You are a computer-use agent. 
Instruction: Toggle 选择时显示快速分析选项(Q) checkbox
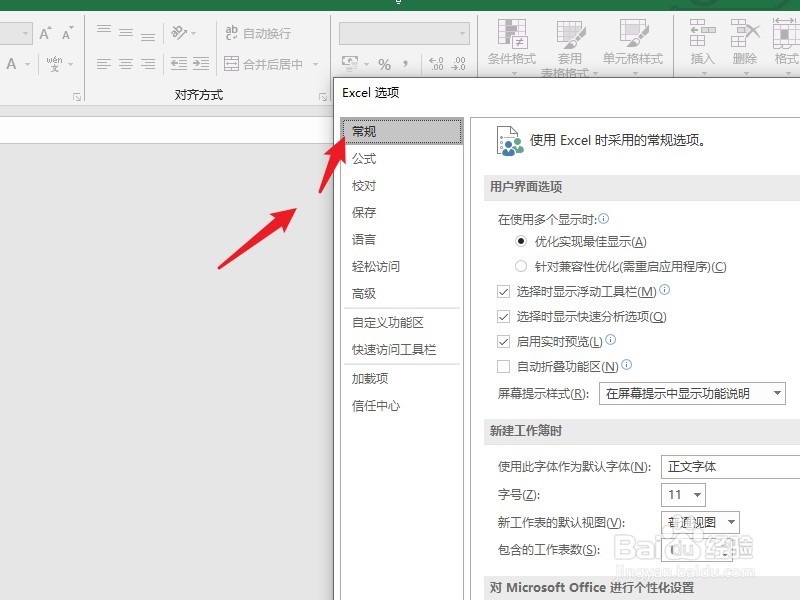503,316
